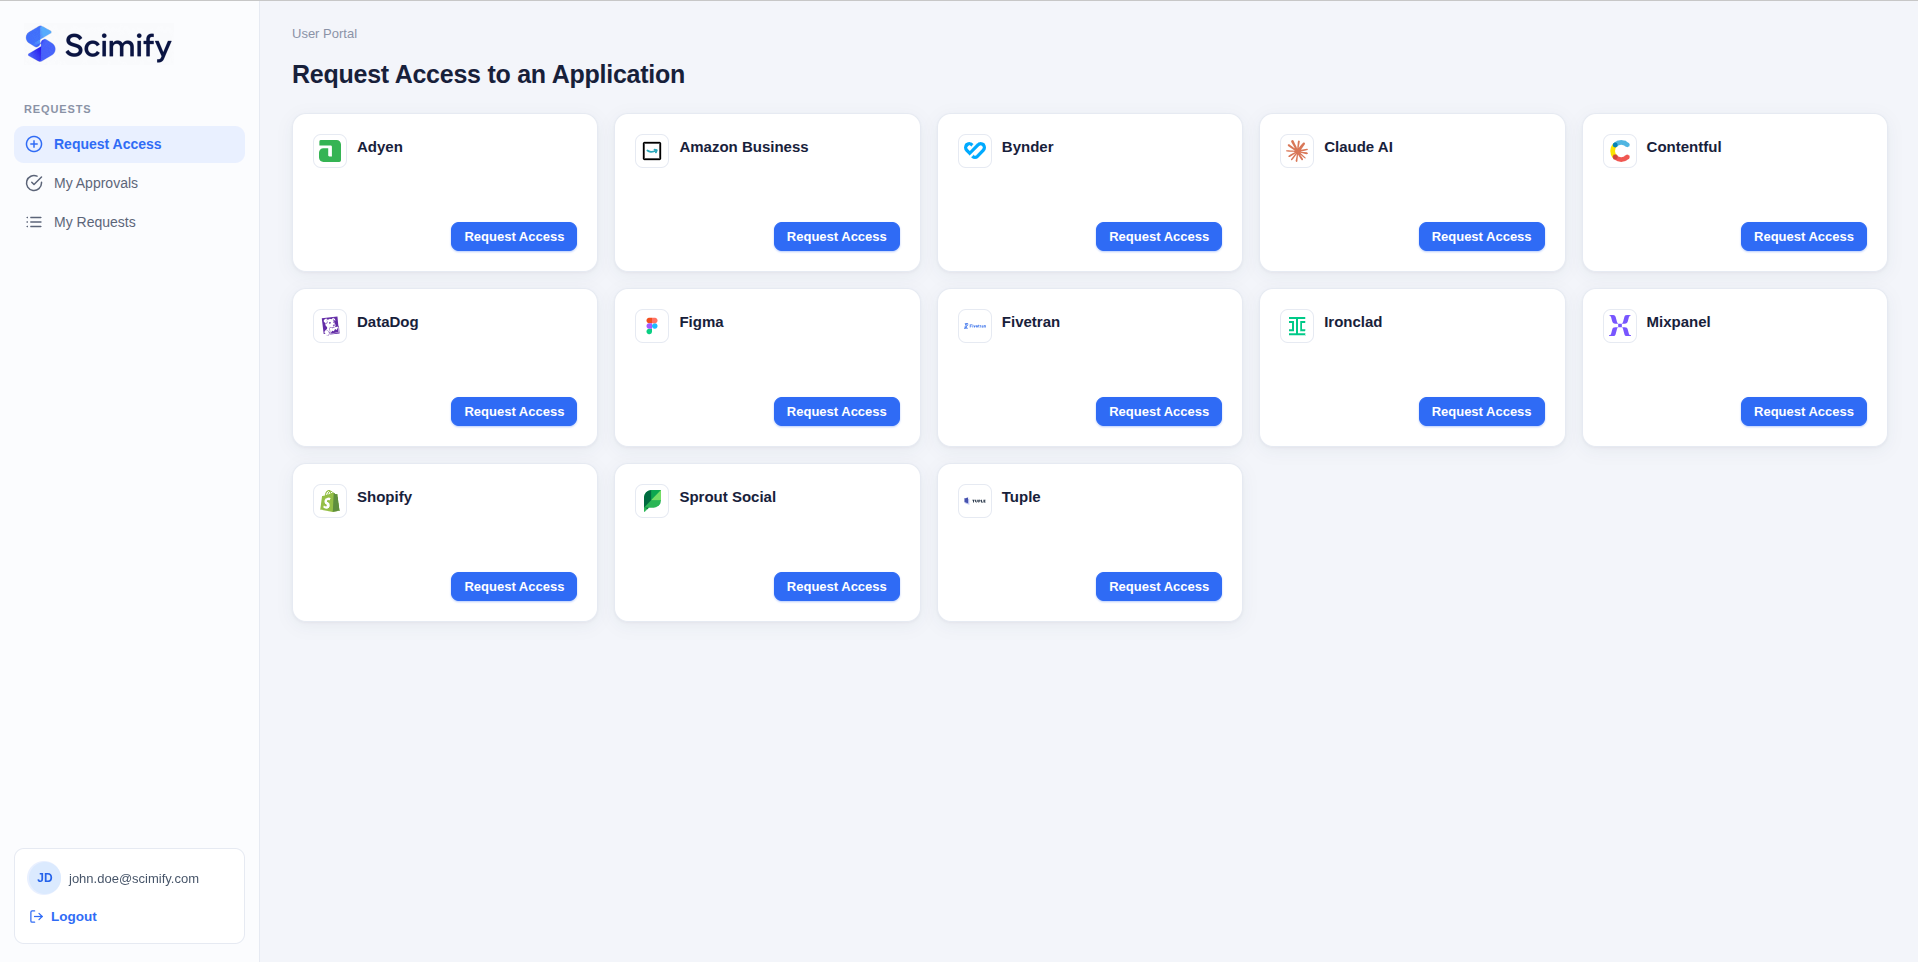Click Request Access on the Tuple card
1918x962 pixels.
tap(1159, 587)
